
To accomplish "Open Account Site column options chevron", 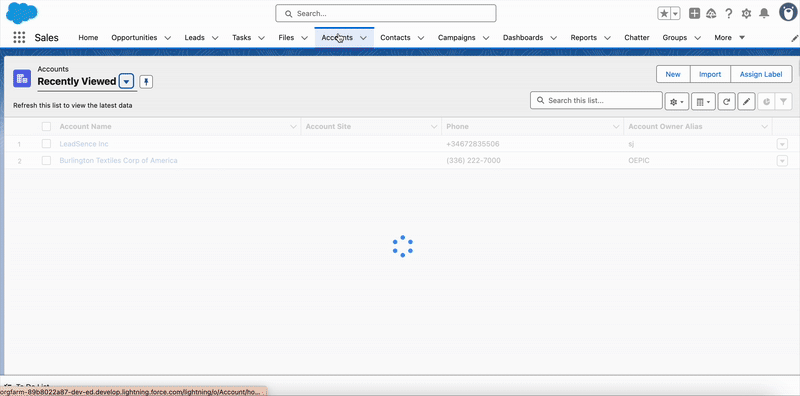I will pos(434,127).
